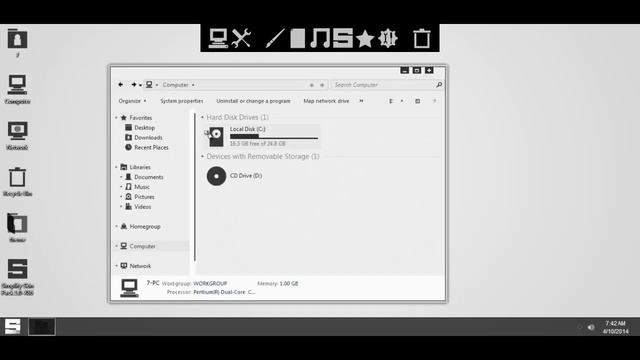Collapse the Hard Disk Drives group
Screen dimensions: 640x360
pos(202,117)
